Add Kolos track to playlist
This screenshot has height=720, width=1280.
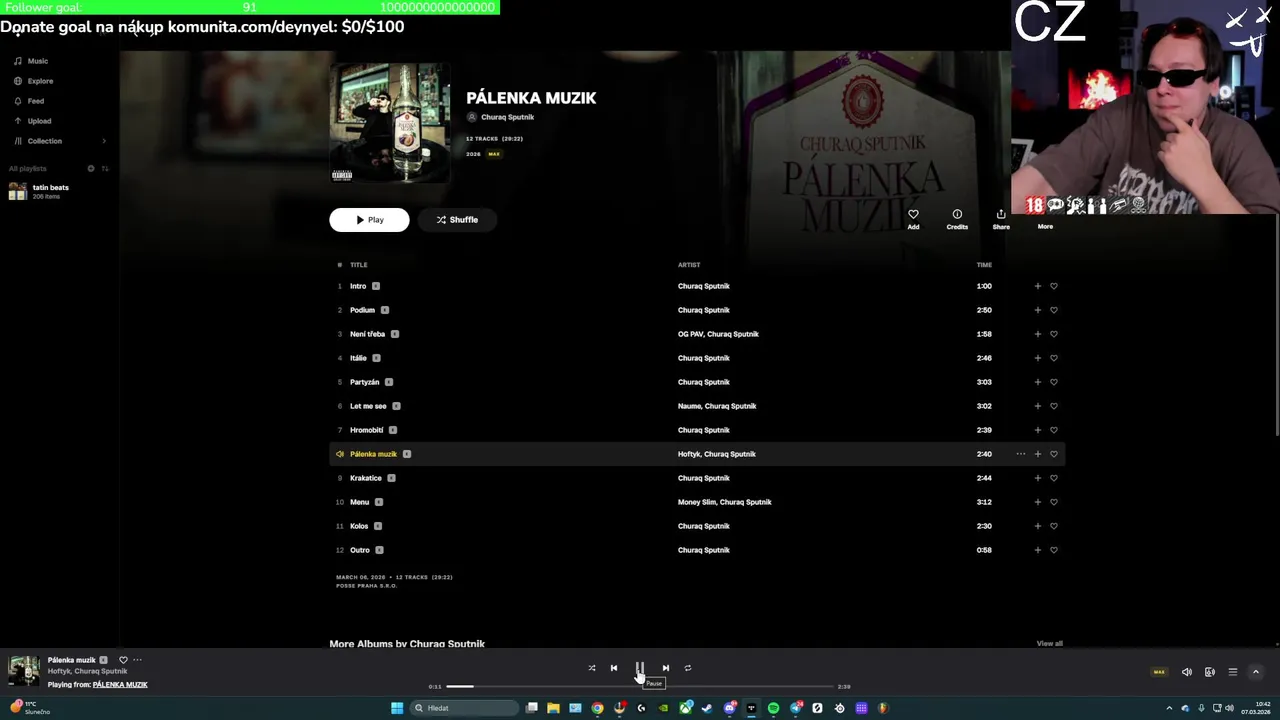point(1037,526)
